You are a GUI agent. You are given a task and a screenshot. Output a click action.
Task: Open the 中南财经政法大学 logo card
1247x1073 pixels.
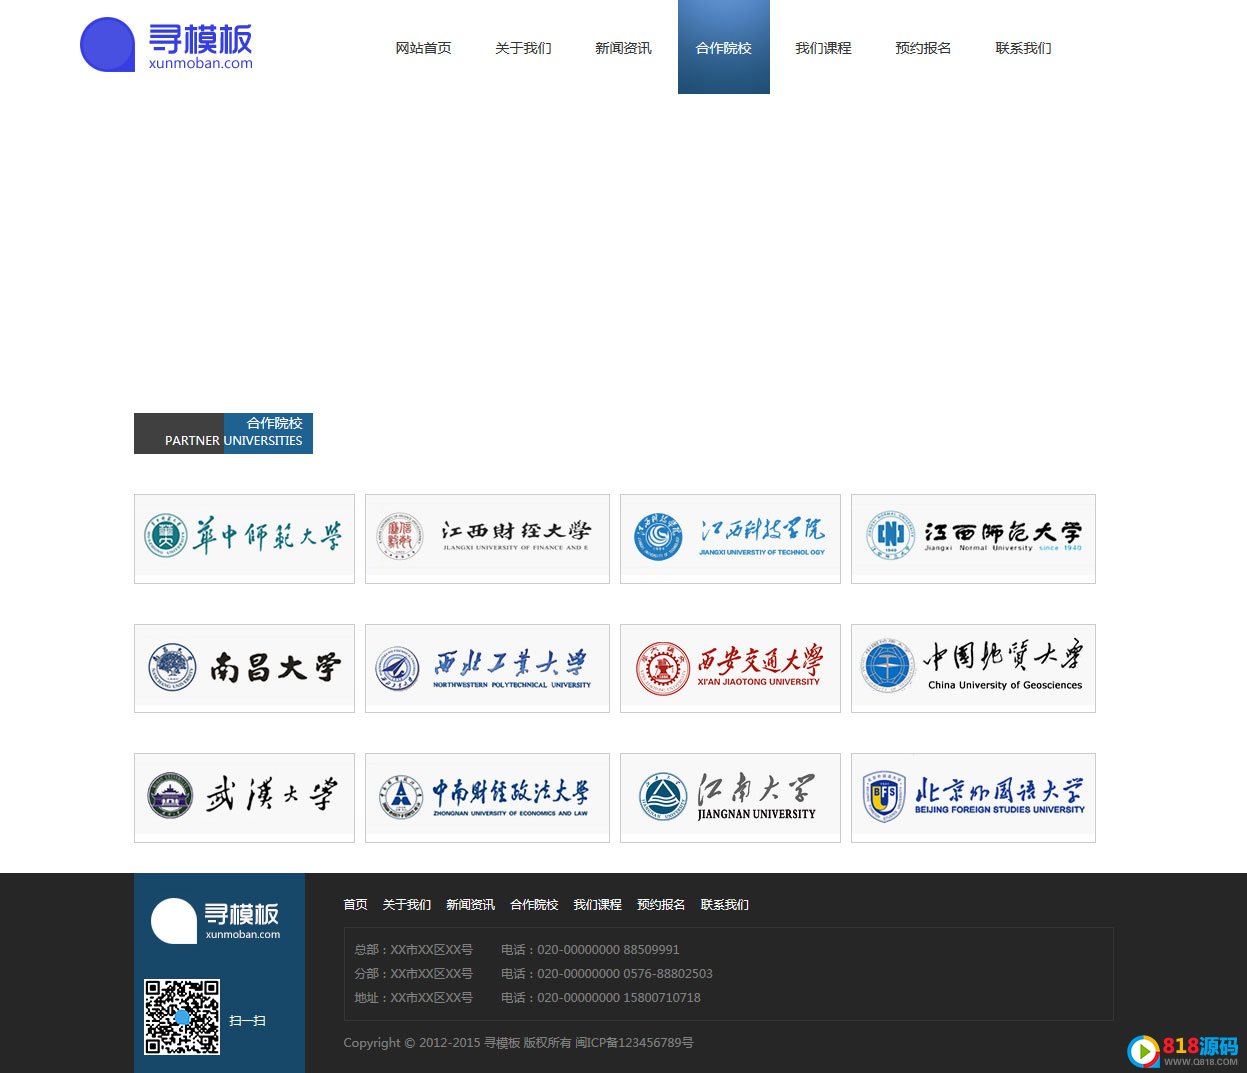click(x=487, y=798)
